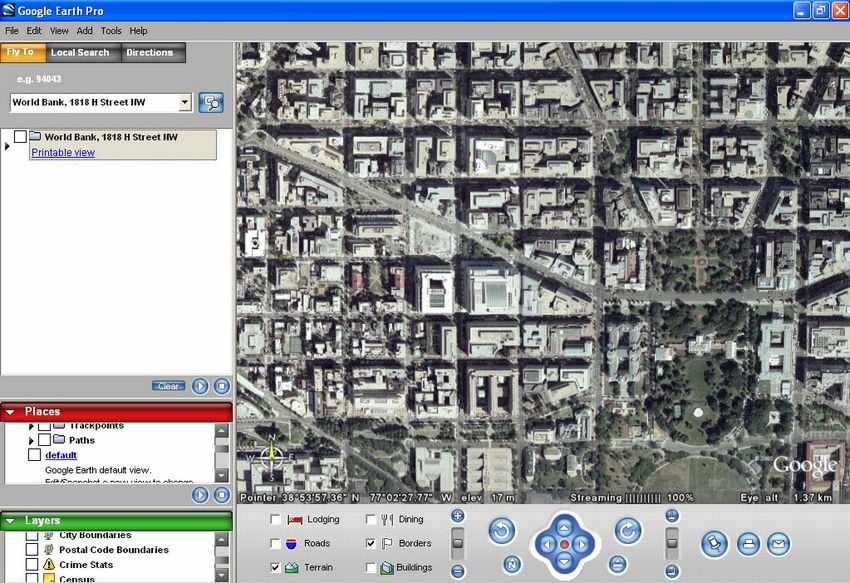Check the default place checkbox
This screenshot has height=583, width=850.
pos(34,455)
